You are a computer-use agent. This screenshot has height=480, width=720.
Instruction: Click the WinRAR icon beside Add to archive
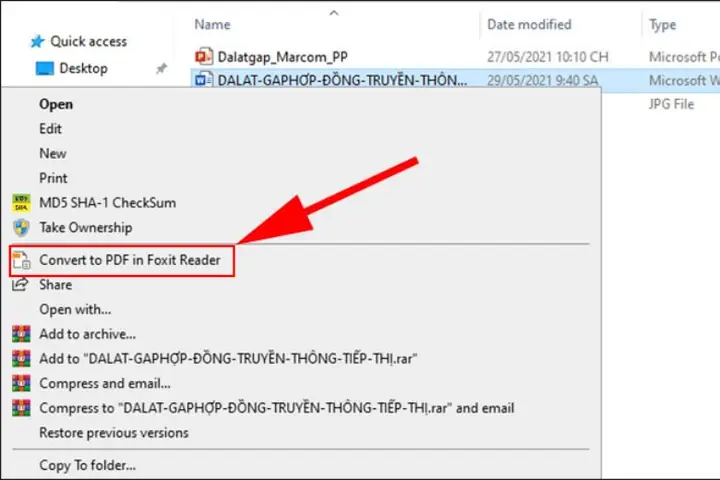21,334
